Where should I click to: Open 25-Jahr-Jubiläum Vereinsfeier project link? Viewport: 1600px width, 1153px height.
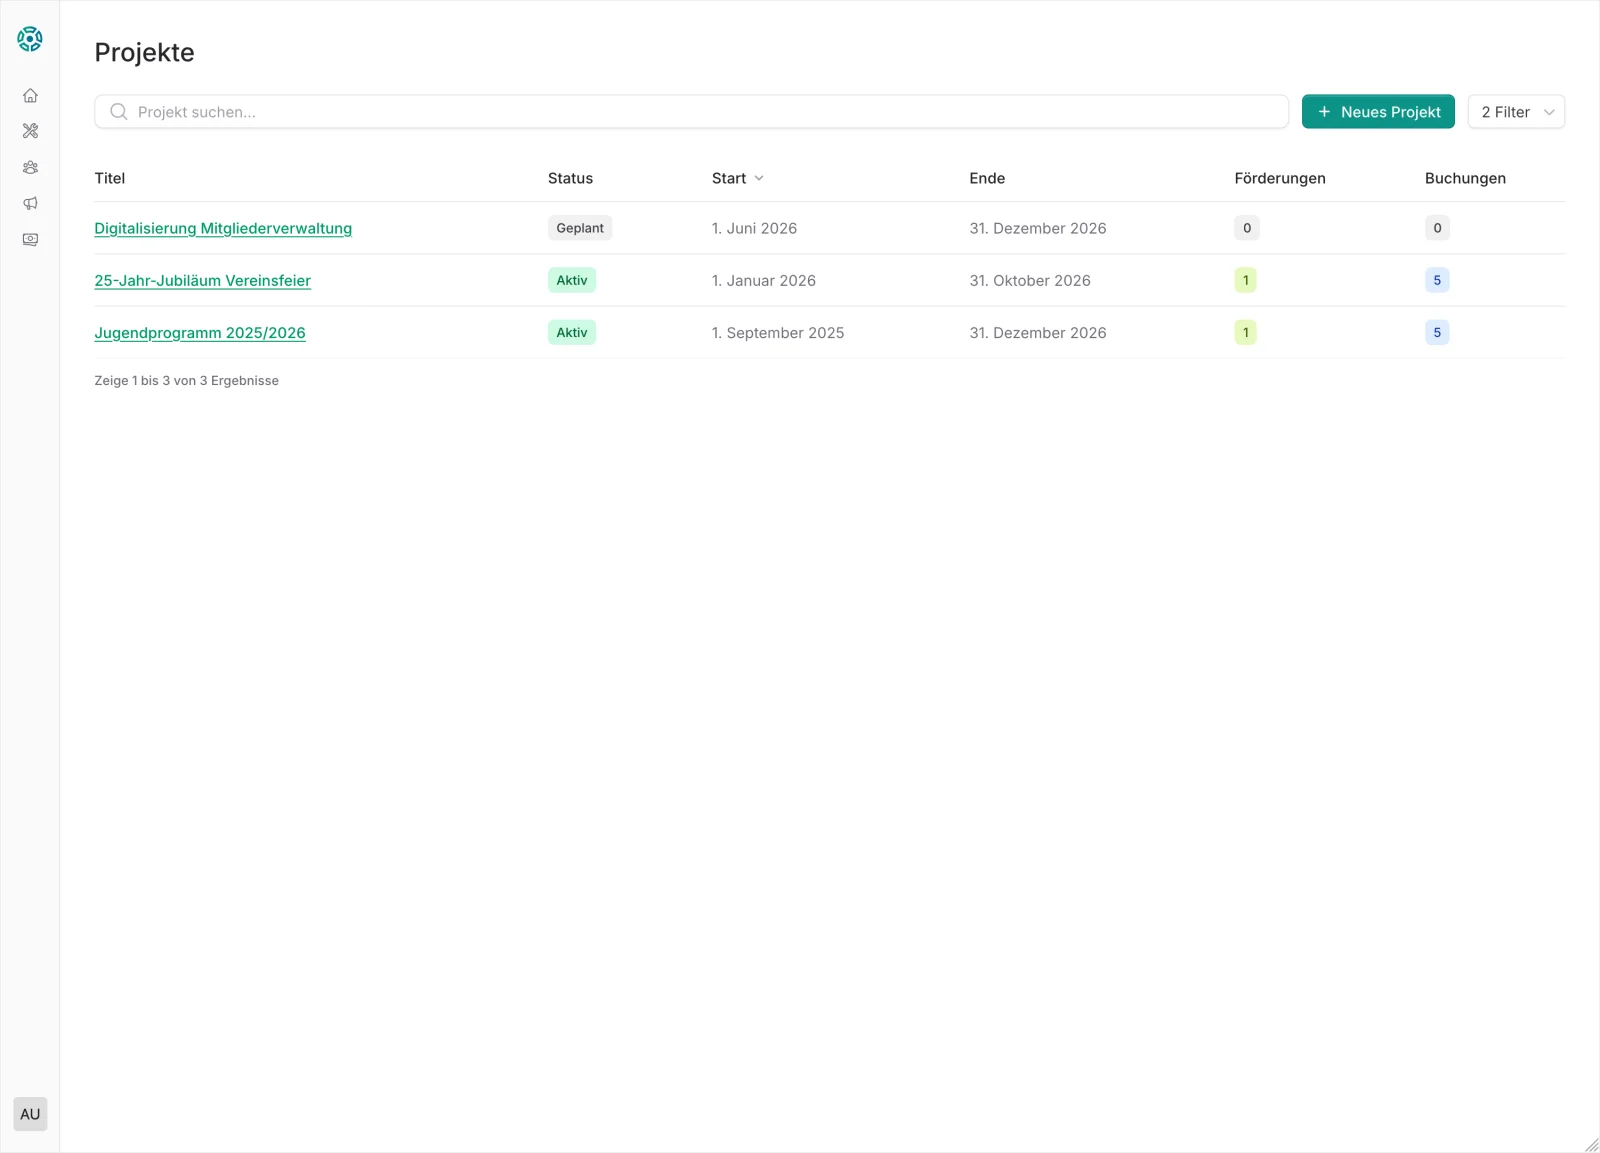click(x=202, y=281)
